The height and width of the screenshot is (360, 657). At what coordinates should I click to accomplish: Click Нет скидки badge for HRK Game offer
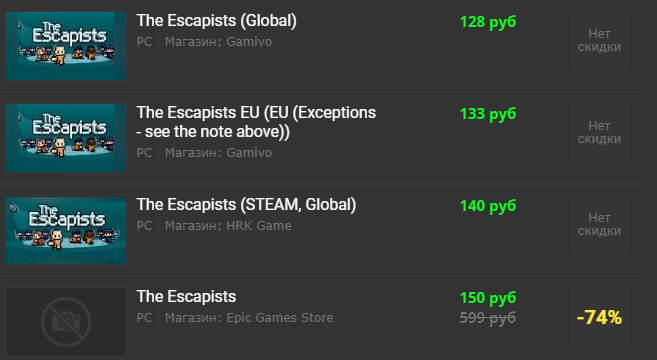pyautogui.click(x=599, y=224)
